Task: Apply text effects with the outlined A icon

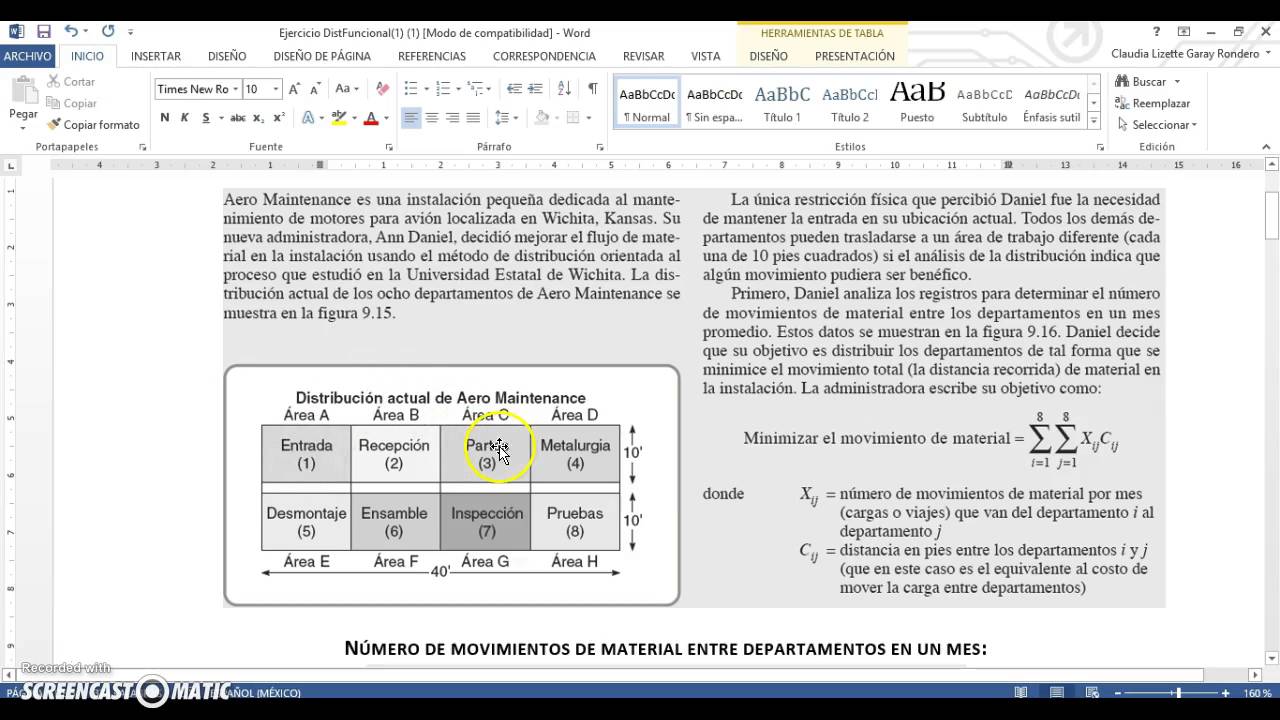Action: (x=309, y=118)
